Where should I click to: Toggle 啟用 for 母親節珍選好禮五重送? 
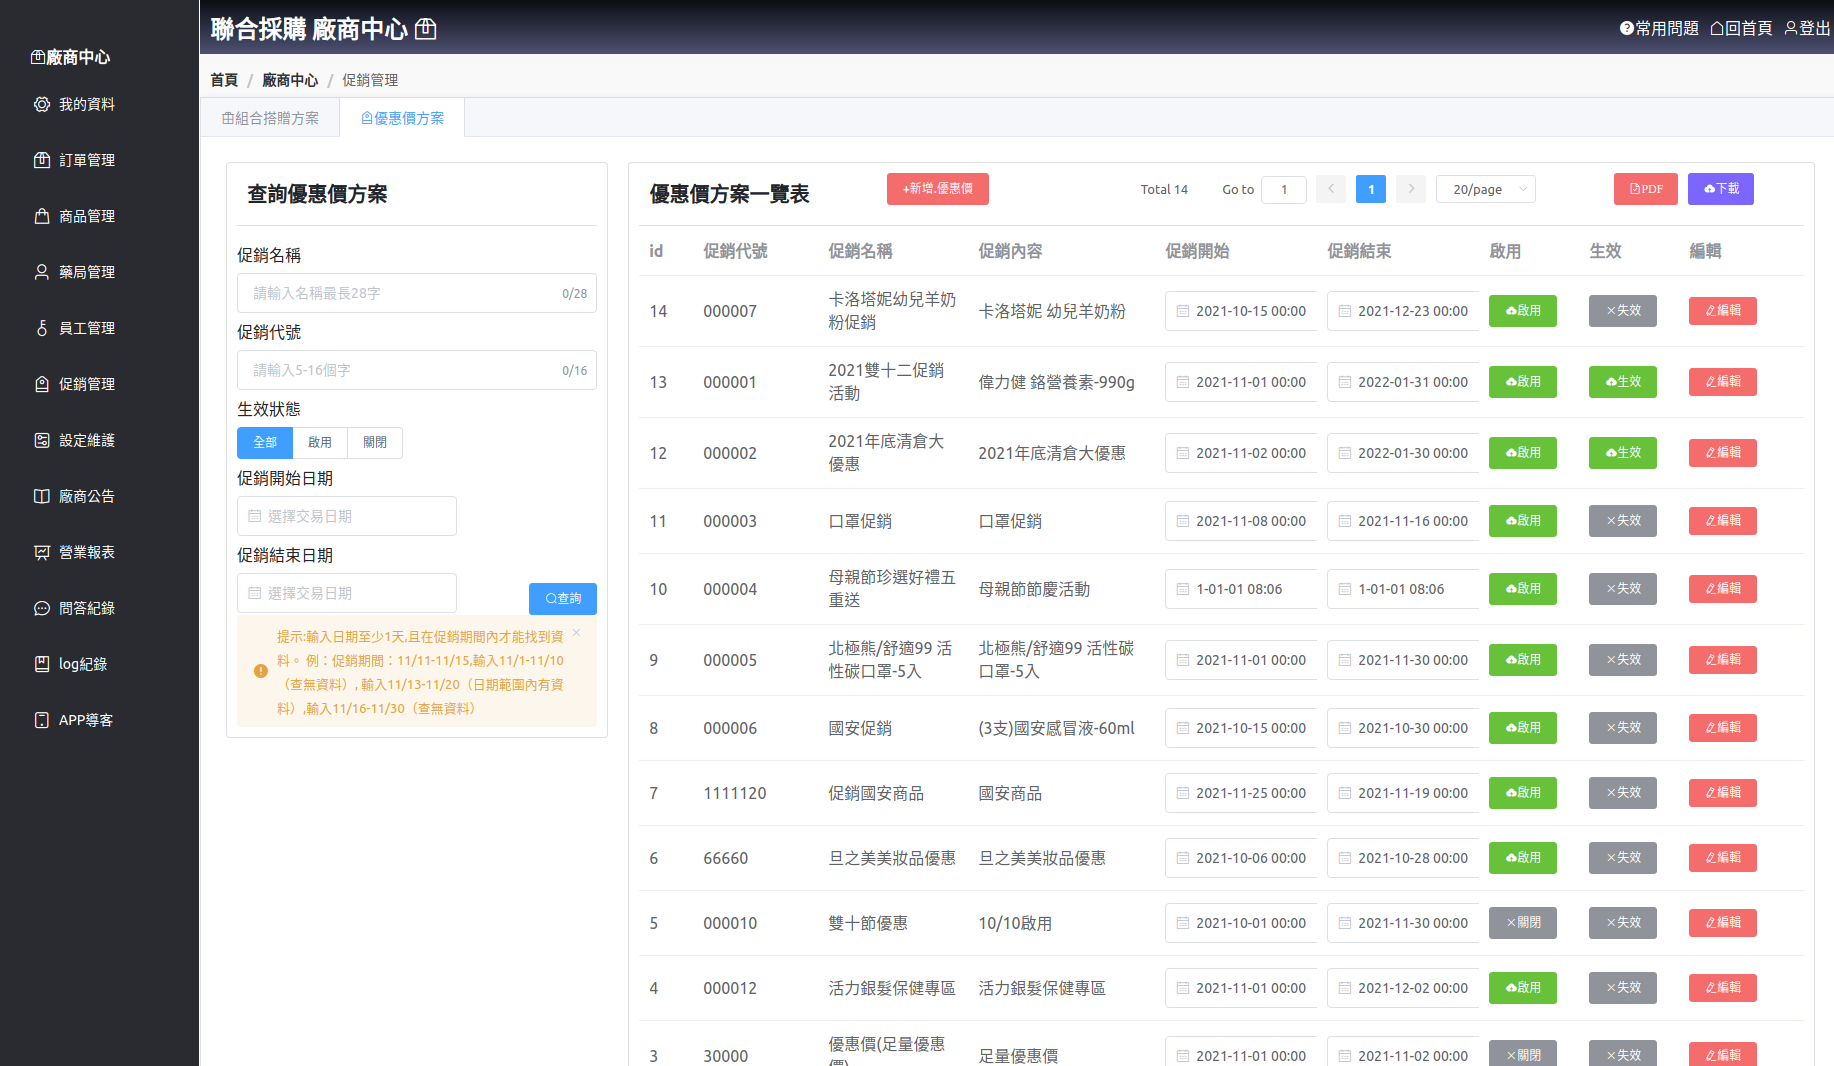[x=1522, y=589]
